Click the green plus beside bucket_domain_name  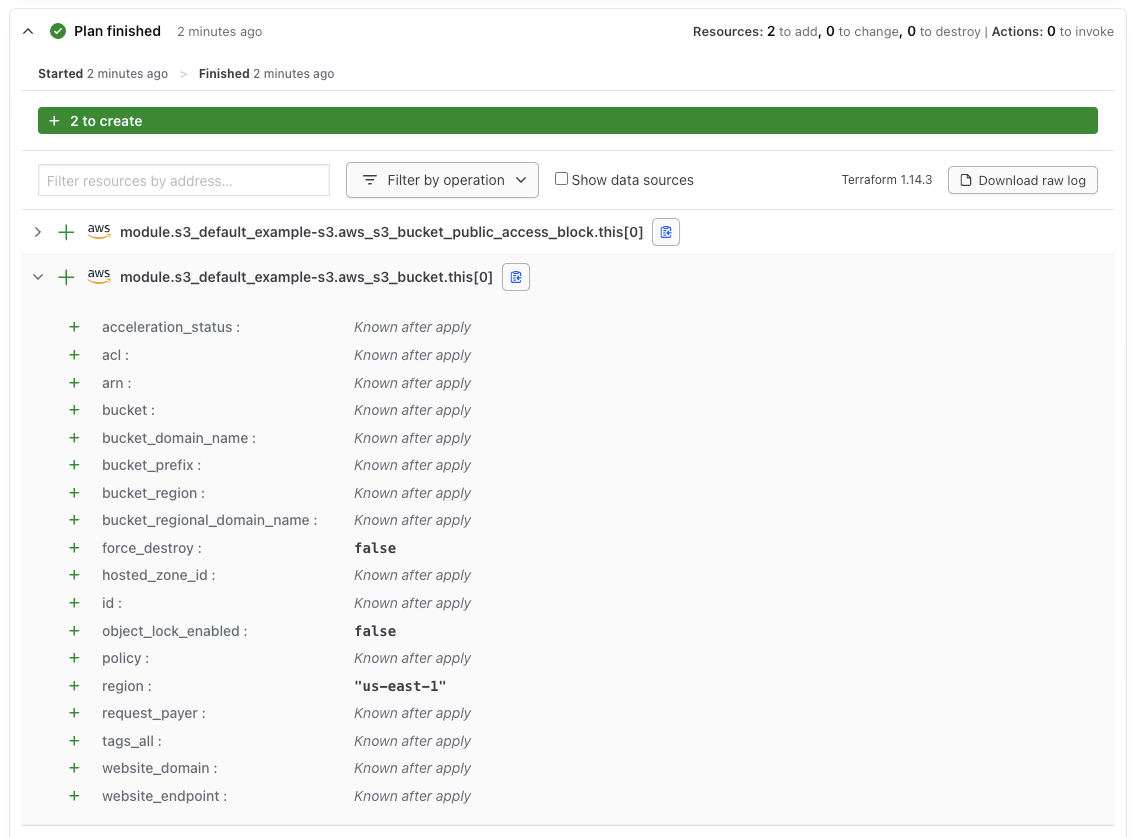(74, 438)
